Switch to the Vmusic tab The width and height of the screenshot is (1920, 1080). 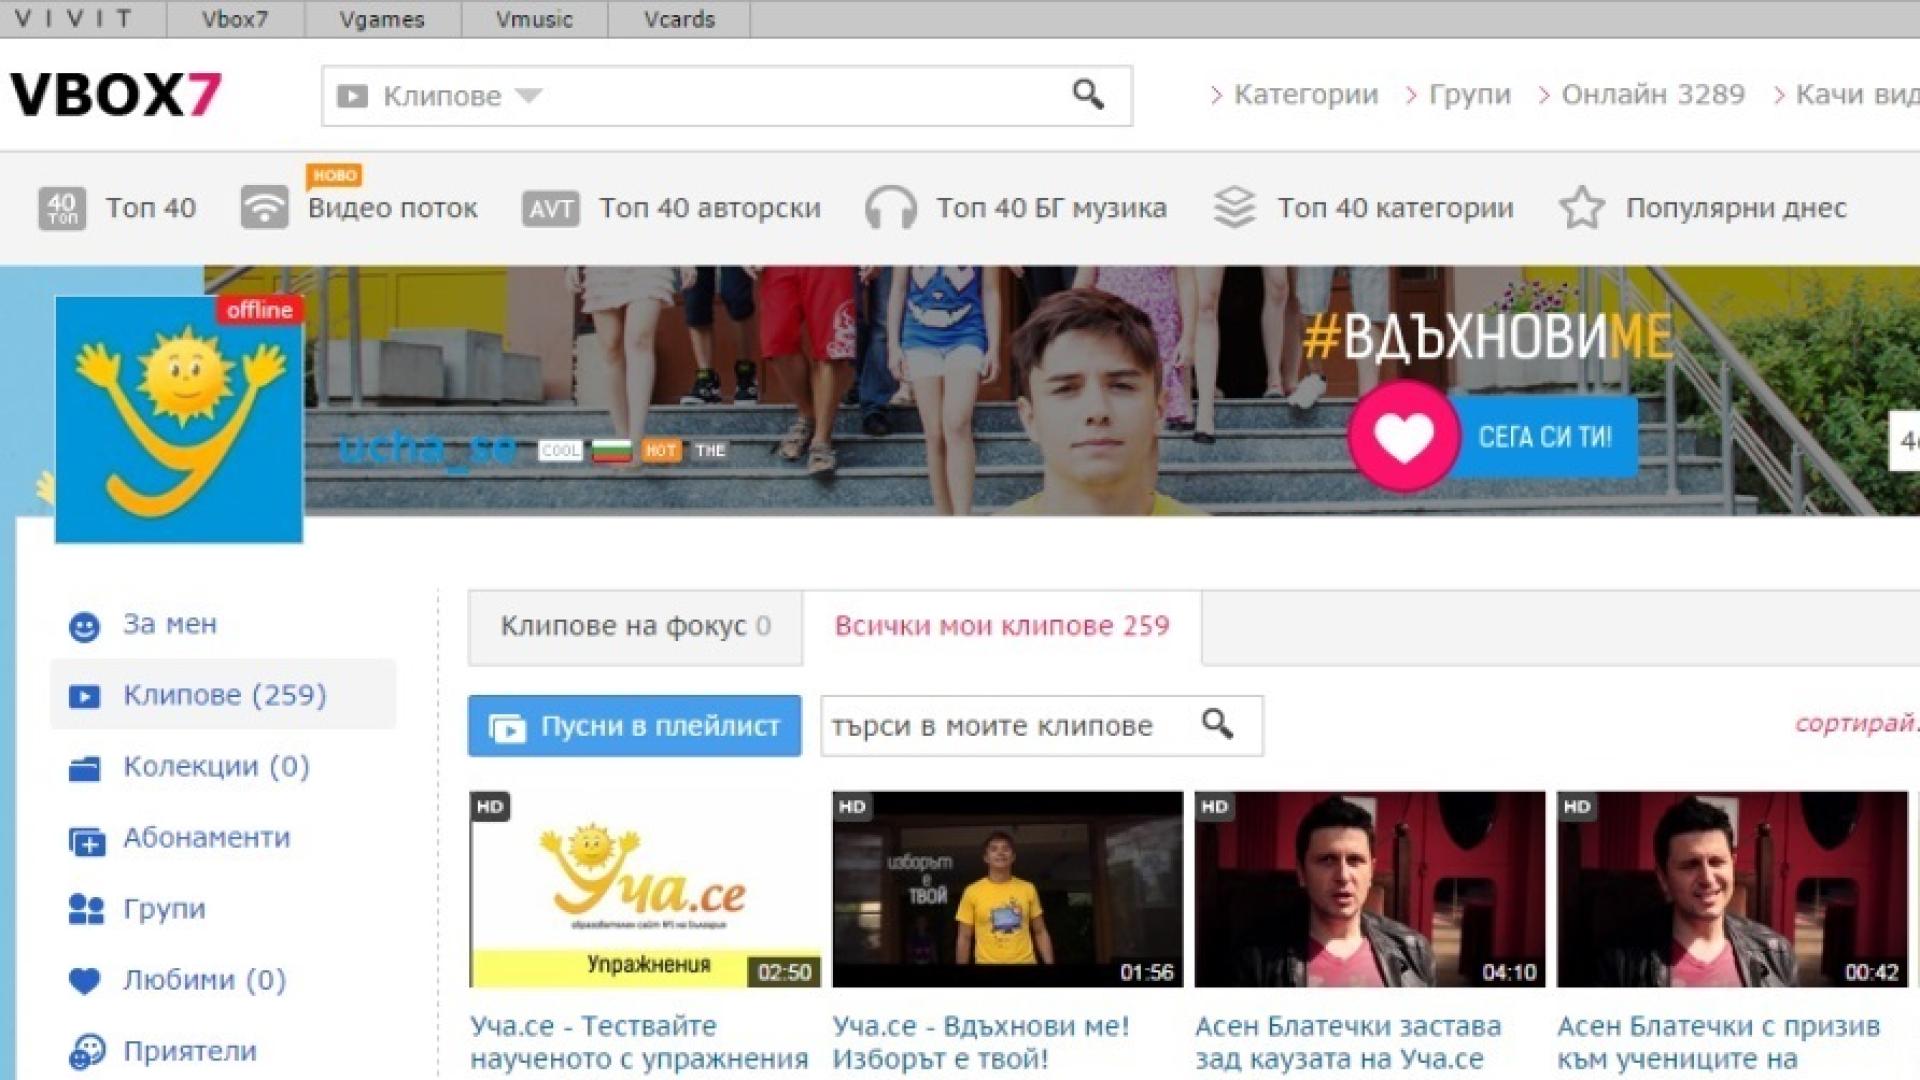(533, 19)
